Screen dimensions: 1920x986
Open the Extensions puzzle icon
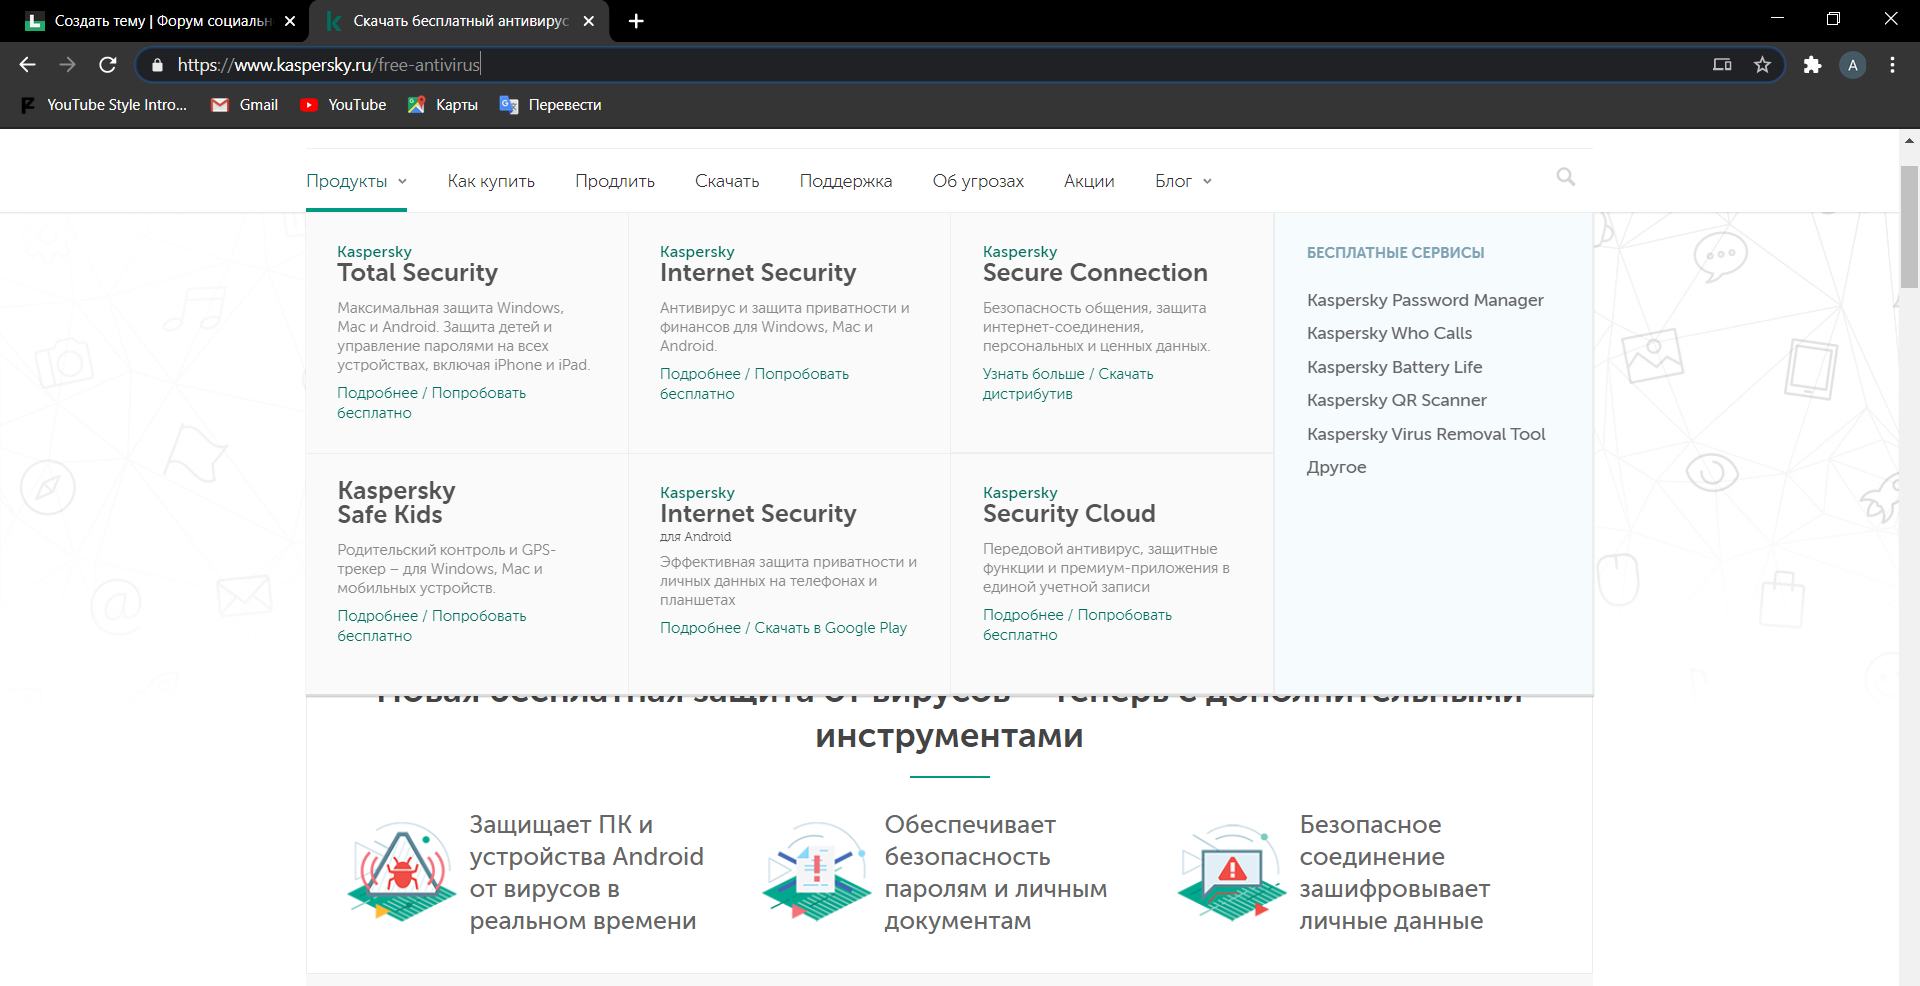click(1812, 65)
